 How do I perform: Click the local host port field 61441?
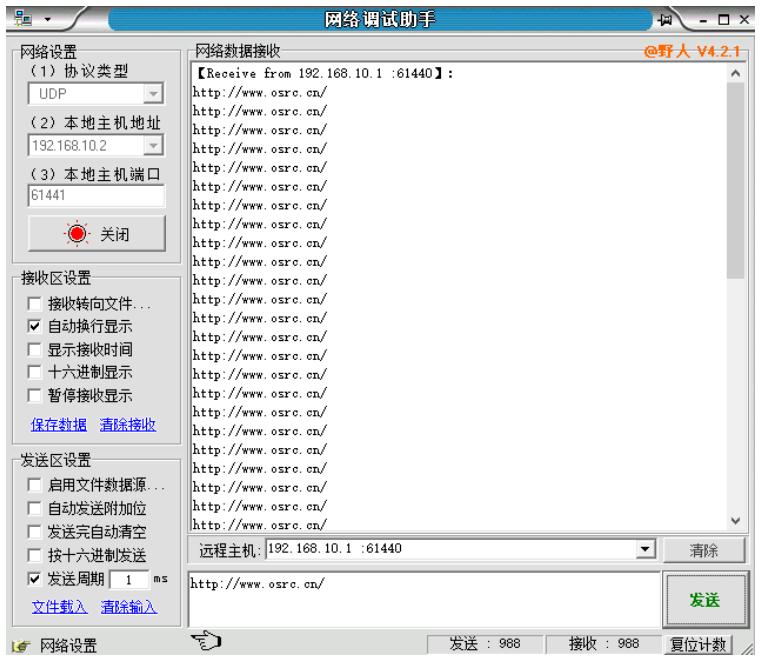pyautogui.click(x=96, y=195)
